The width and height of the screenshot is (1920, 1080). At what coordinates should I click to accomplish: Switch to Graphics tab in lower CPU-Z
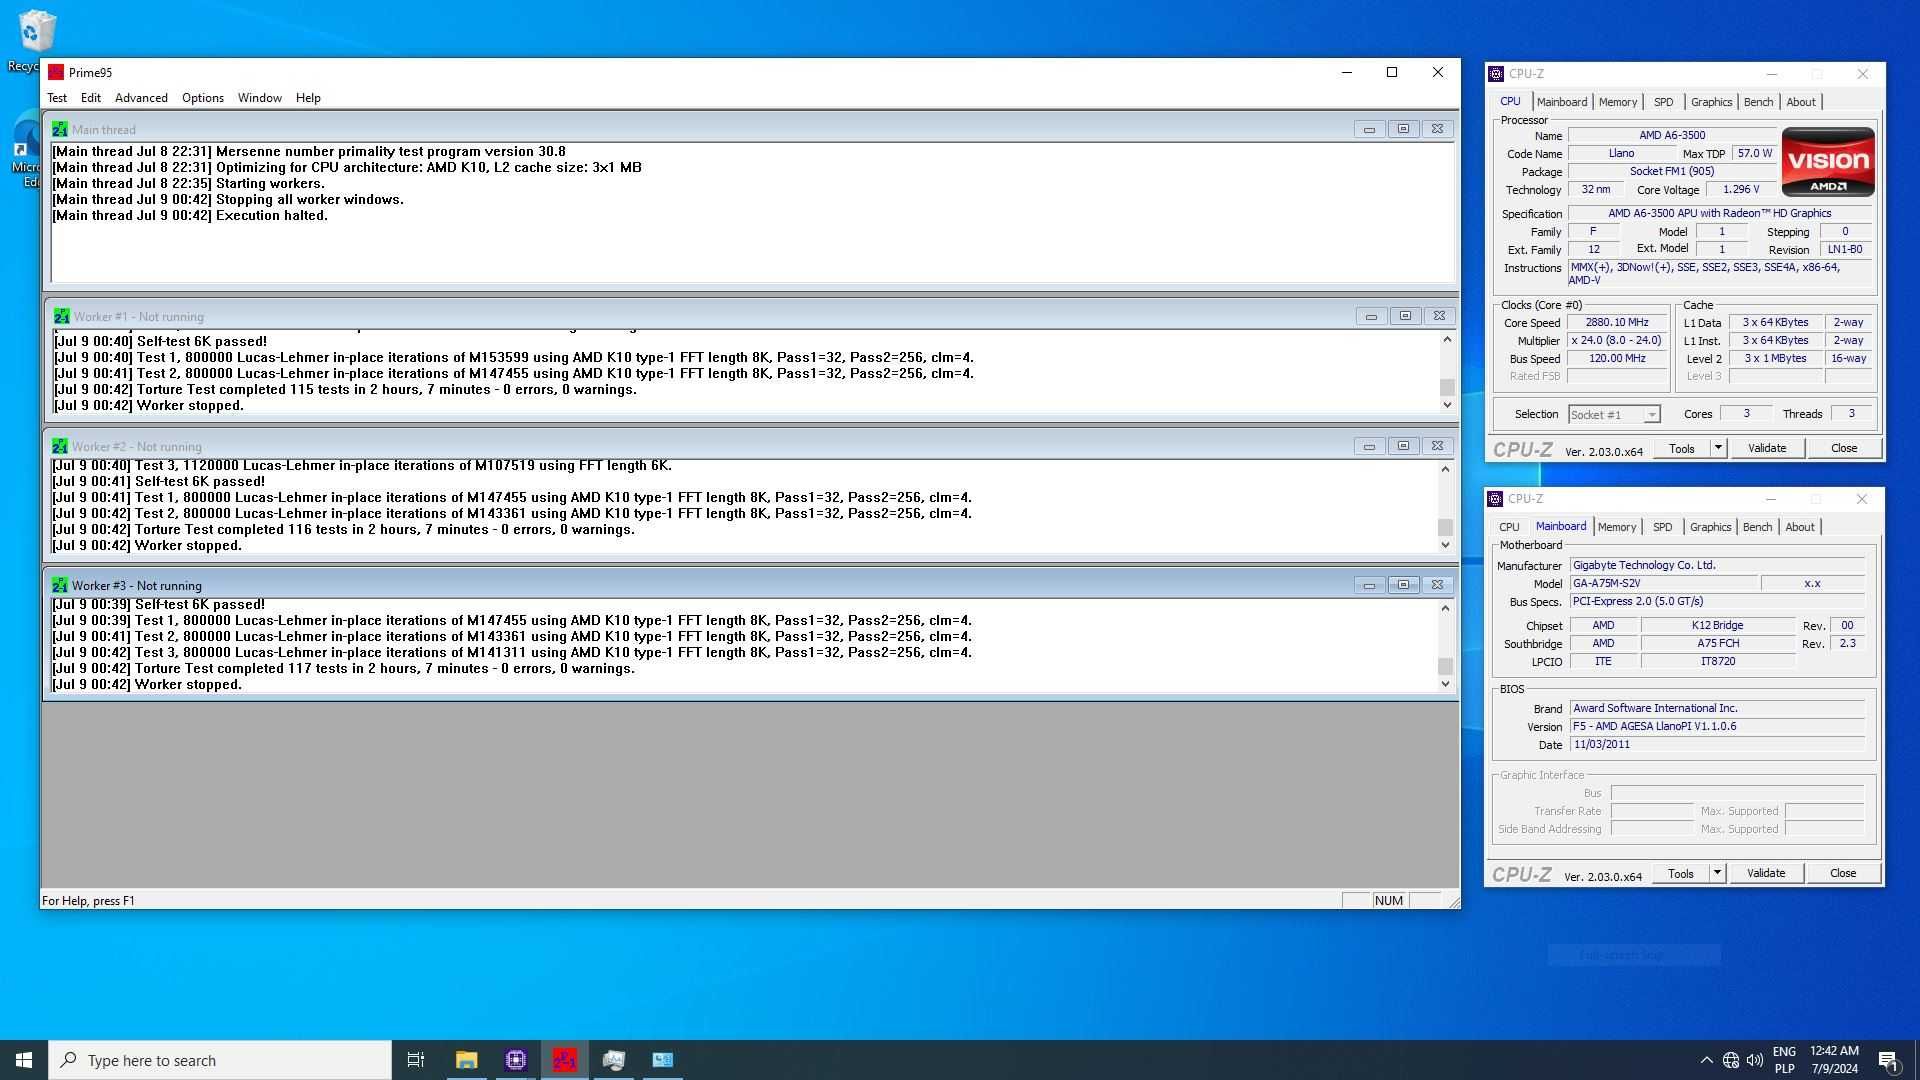1710,527
